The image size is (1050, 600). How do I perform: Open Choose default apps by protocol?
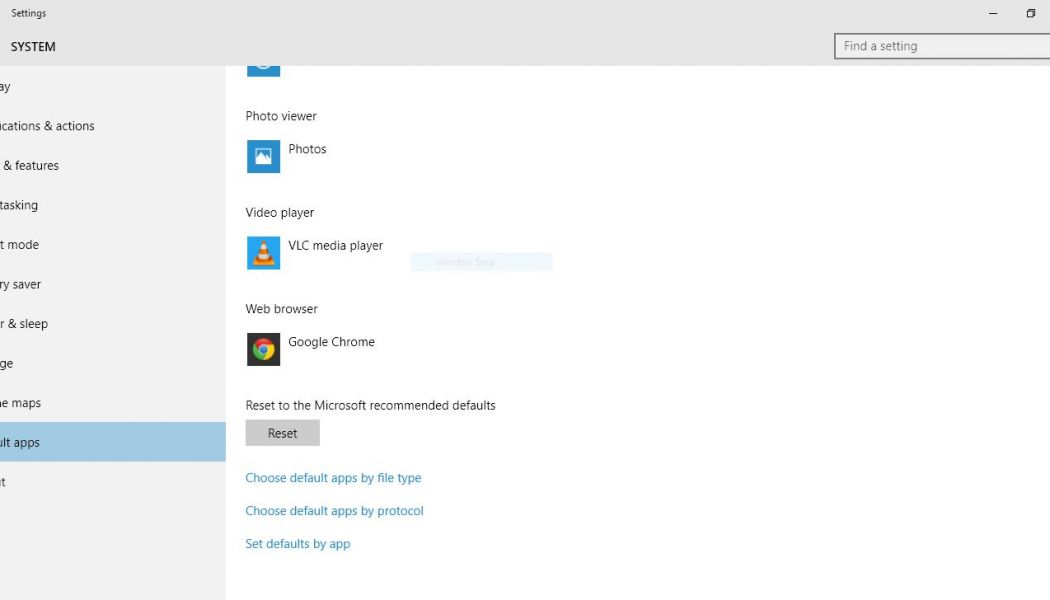[x=334, y=511]
